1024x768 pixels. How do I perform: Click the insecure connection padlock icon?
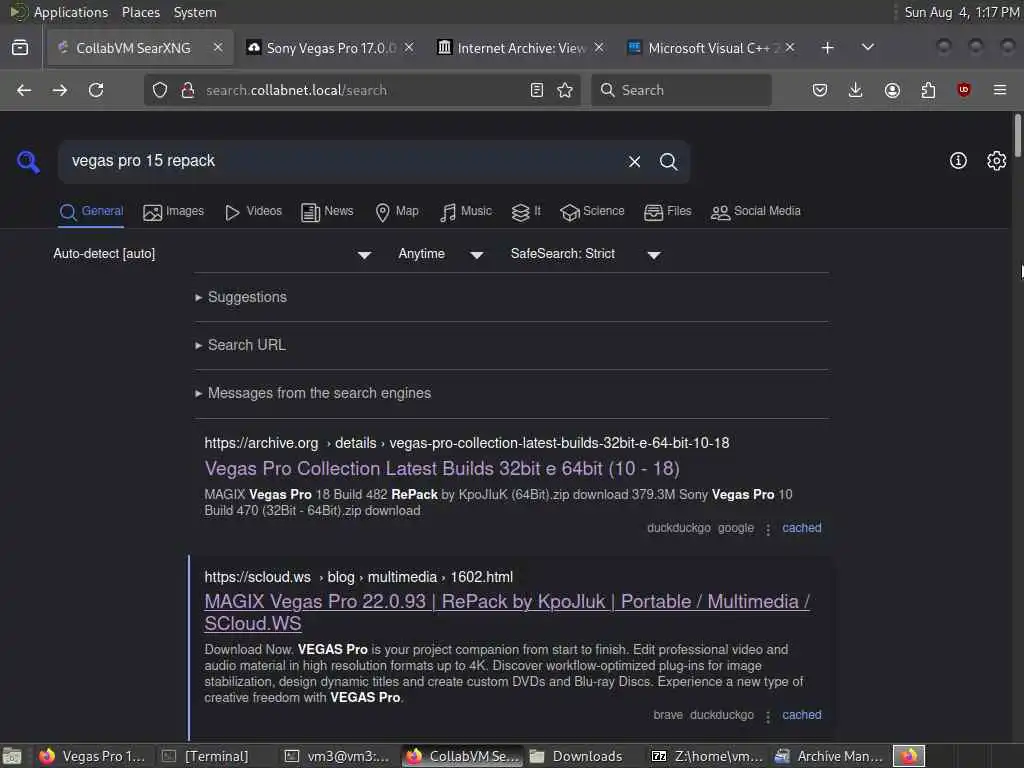pos(187,90)
